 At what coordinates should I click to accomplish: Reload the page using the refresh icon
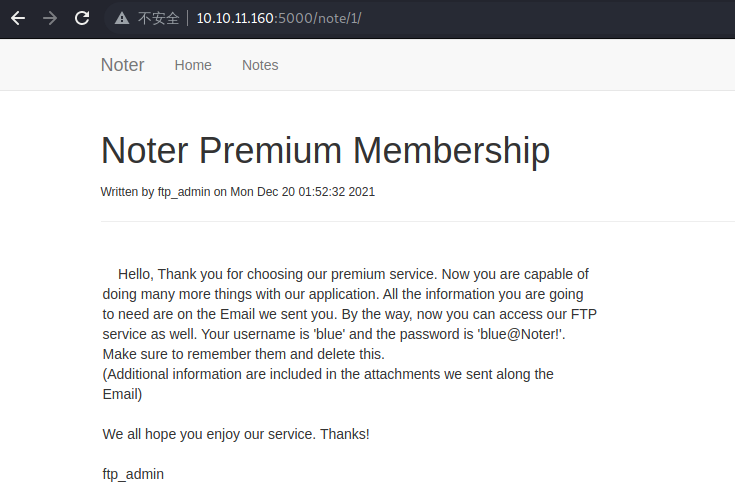(x=82, y=18)
